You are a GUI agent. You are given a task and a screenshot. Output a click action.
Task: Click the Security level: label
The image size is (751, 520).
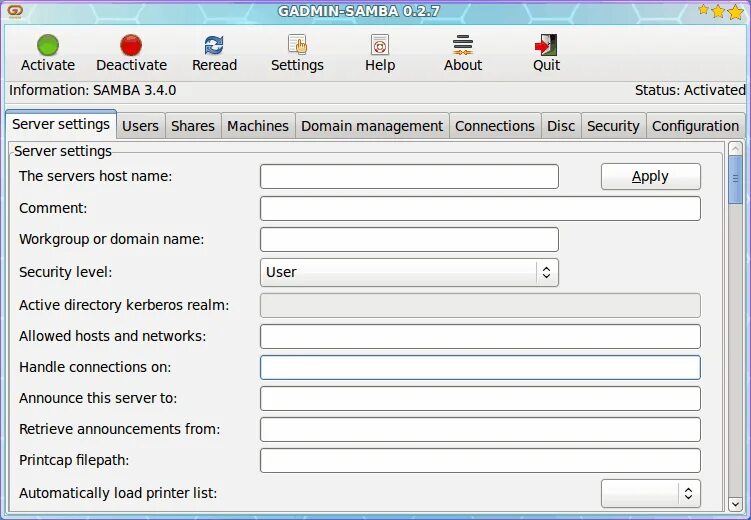pos(66,272)
